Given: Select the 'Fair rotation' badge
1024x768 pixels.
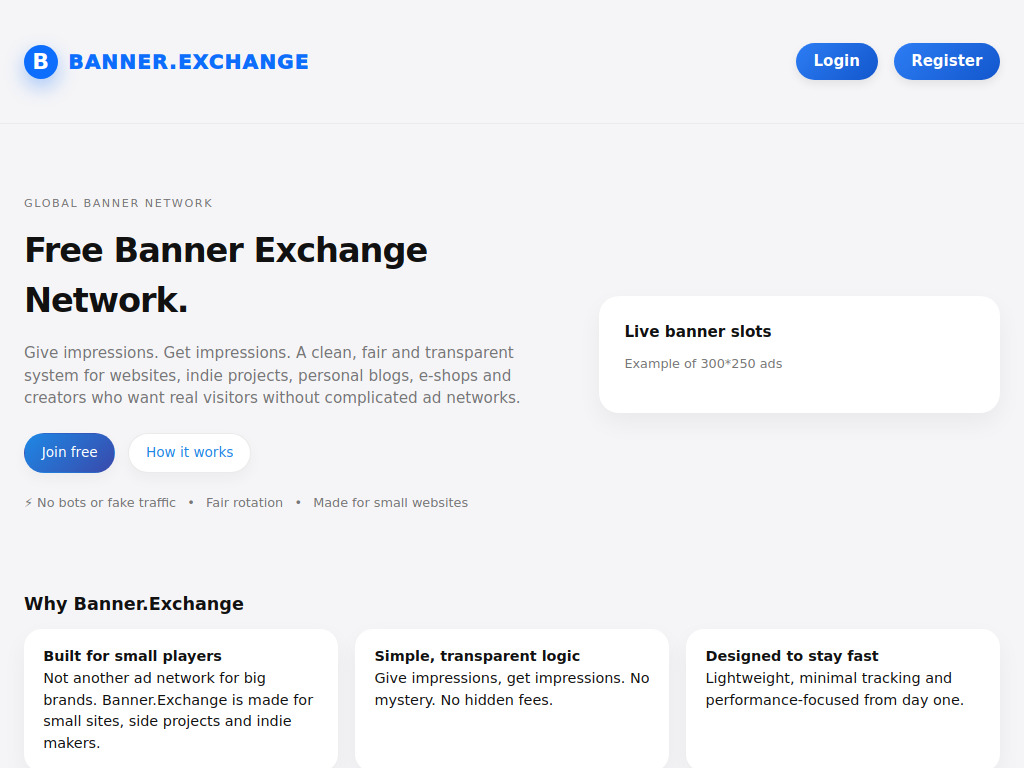Looking at the screenshot, I should [244, 502].
